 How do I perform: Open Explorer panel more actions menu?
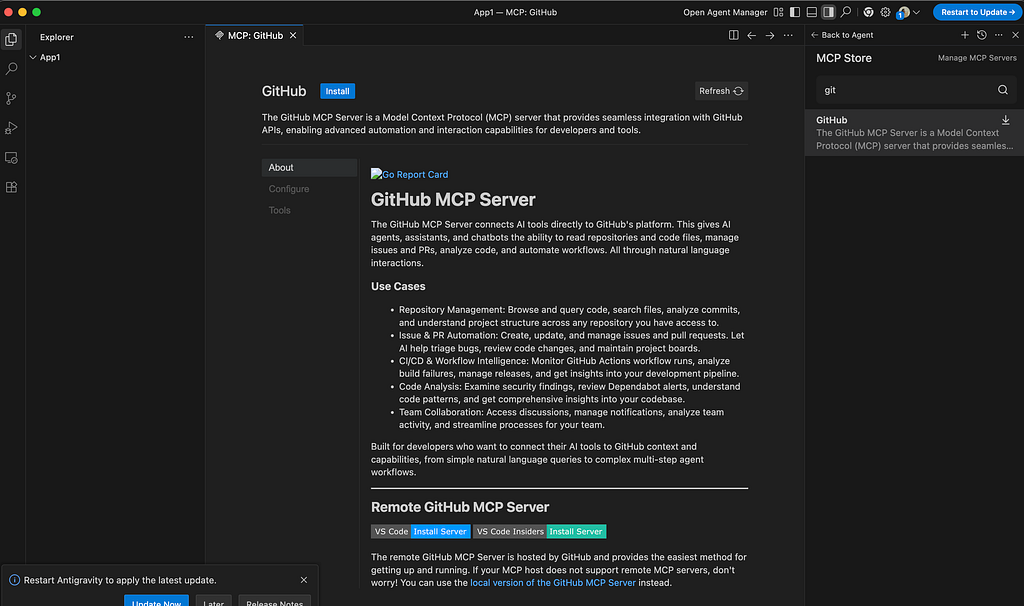[189, 37]
